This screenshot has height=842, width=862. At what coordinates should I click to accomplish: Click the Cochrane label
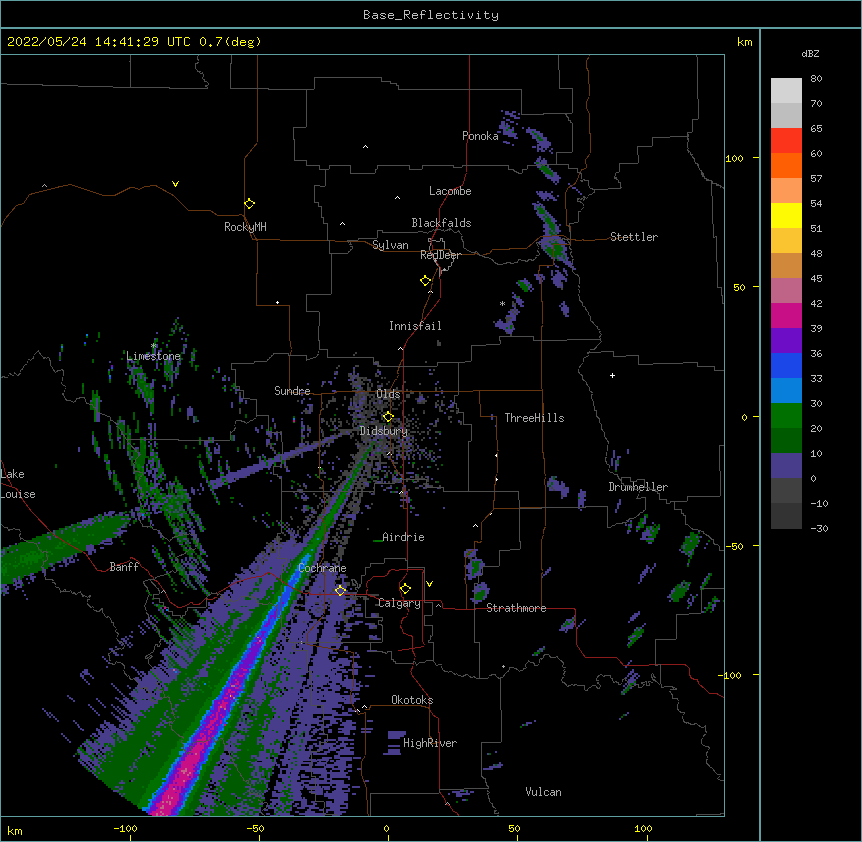point(322,568)
